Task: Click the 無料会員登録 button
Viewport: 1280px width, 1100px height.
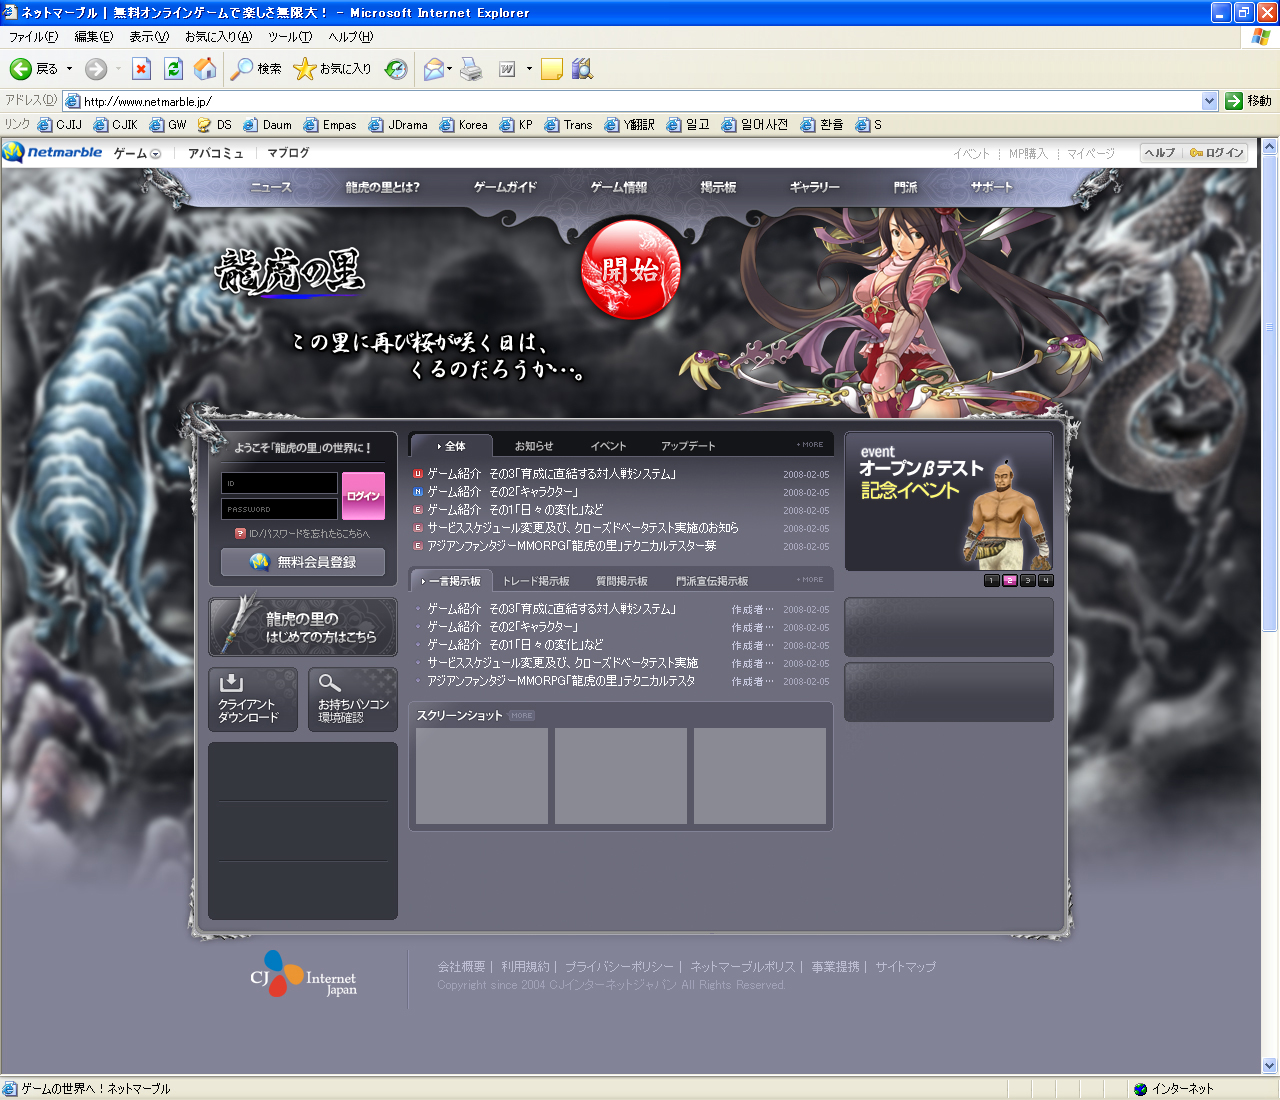Action: pos(303,562)
